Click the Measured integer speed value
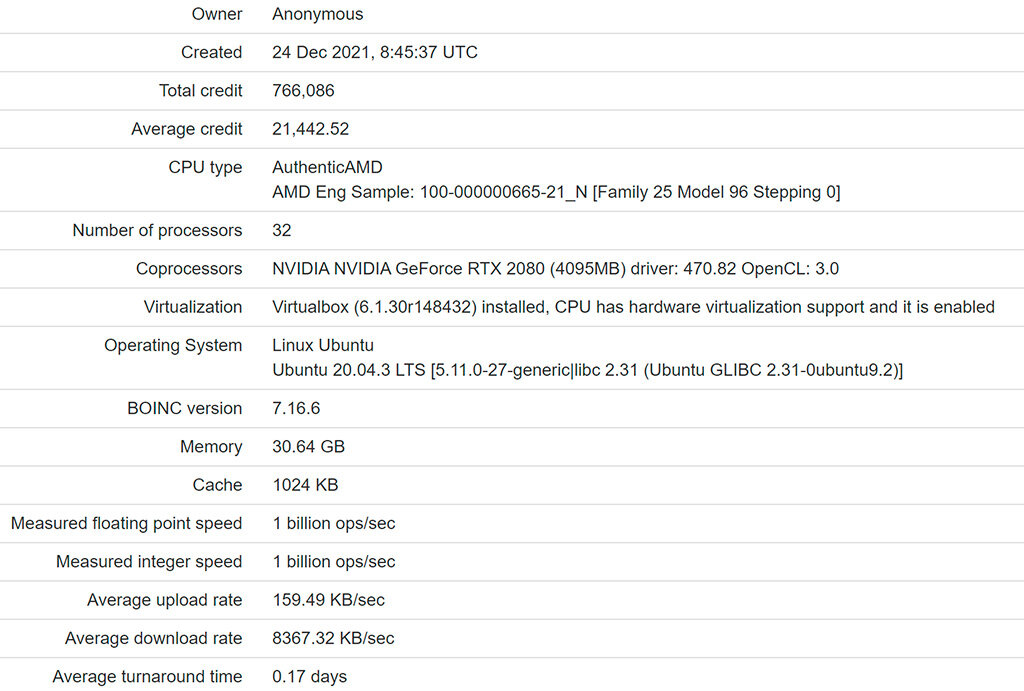Image resolution: width=1024 pixels, height=691 pixels. point(333,562)
